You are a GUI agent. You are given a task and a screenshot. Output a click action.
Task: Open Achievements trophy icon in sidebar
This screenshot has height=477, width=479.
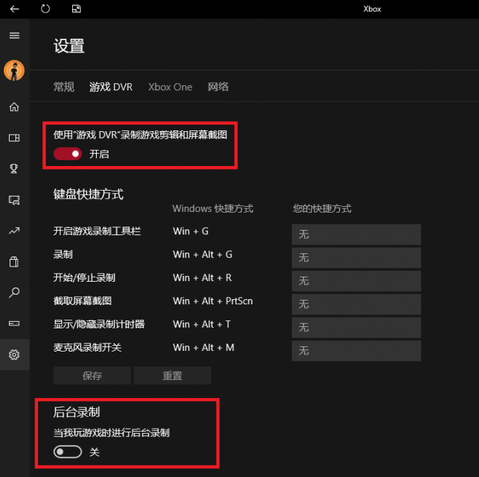(x=14, y=169)
